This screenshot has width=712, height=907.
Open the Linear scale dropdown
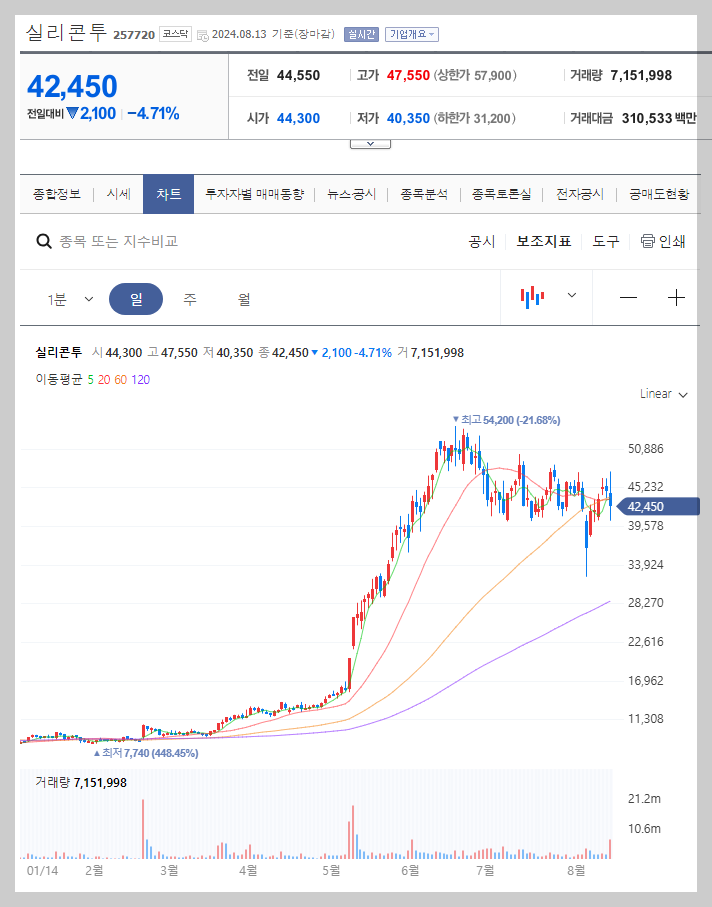pos(662,394)
